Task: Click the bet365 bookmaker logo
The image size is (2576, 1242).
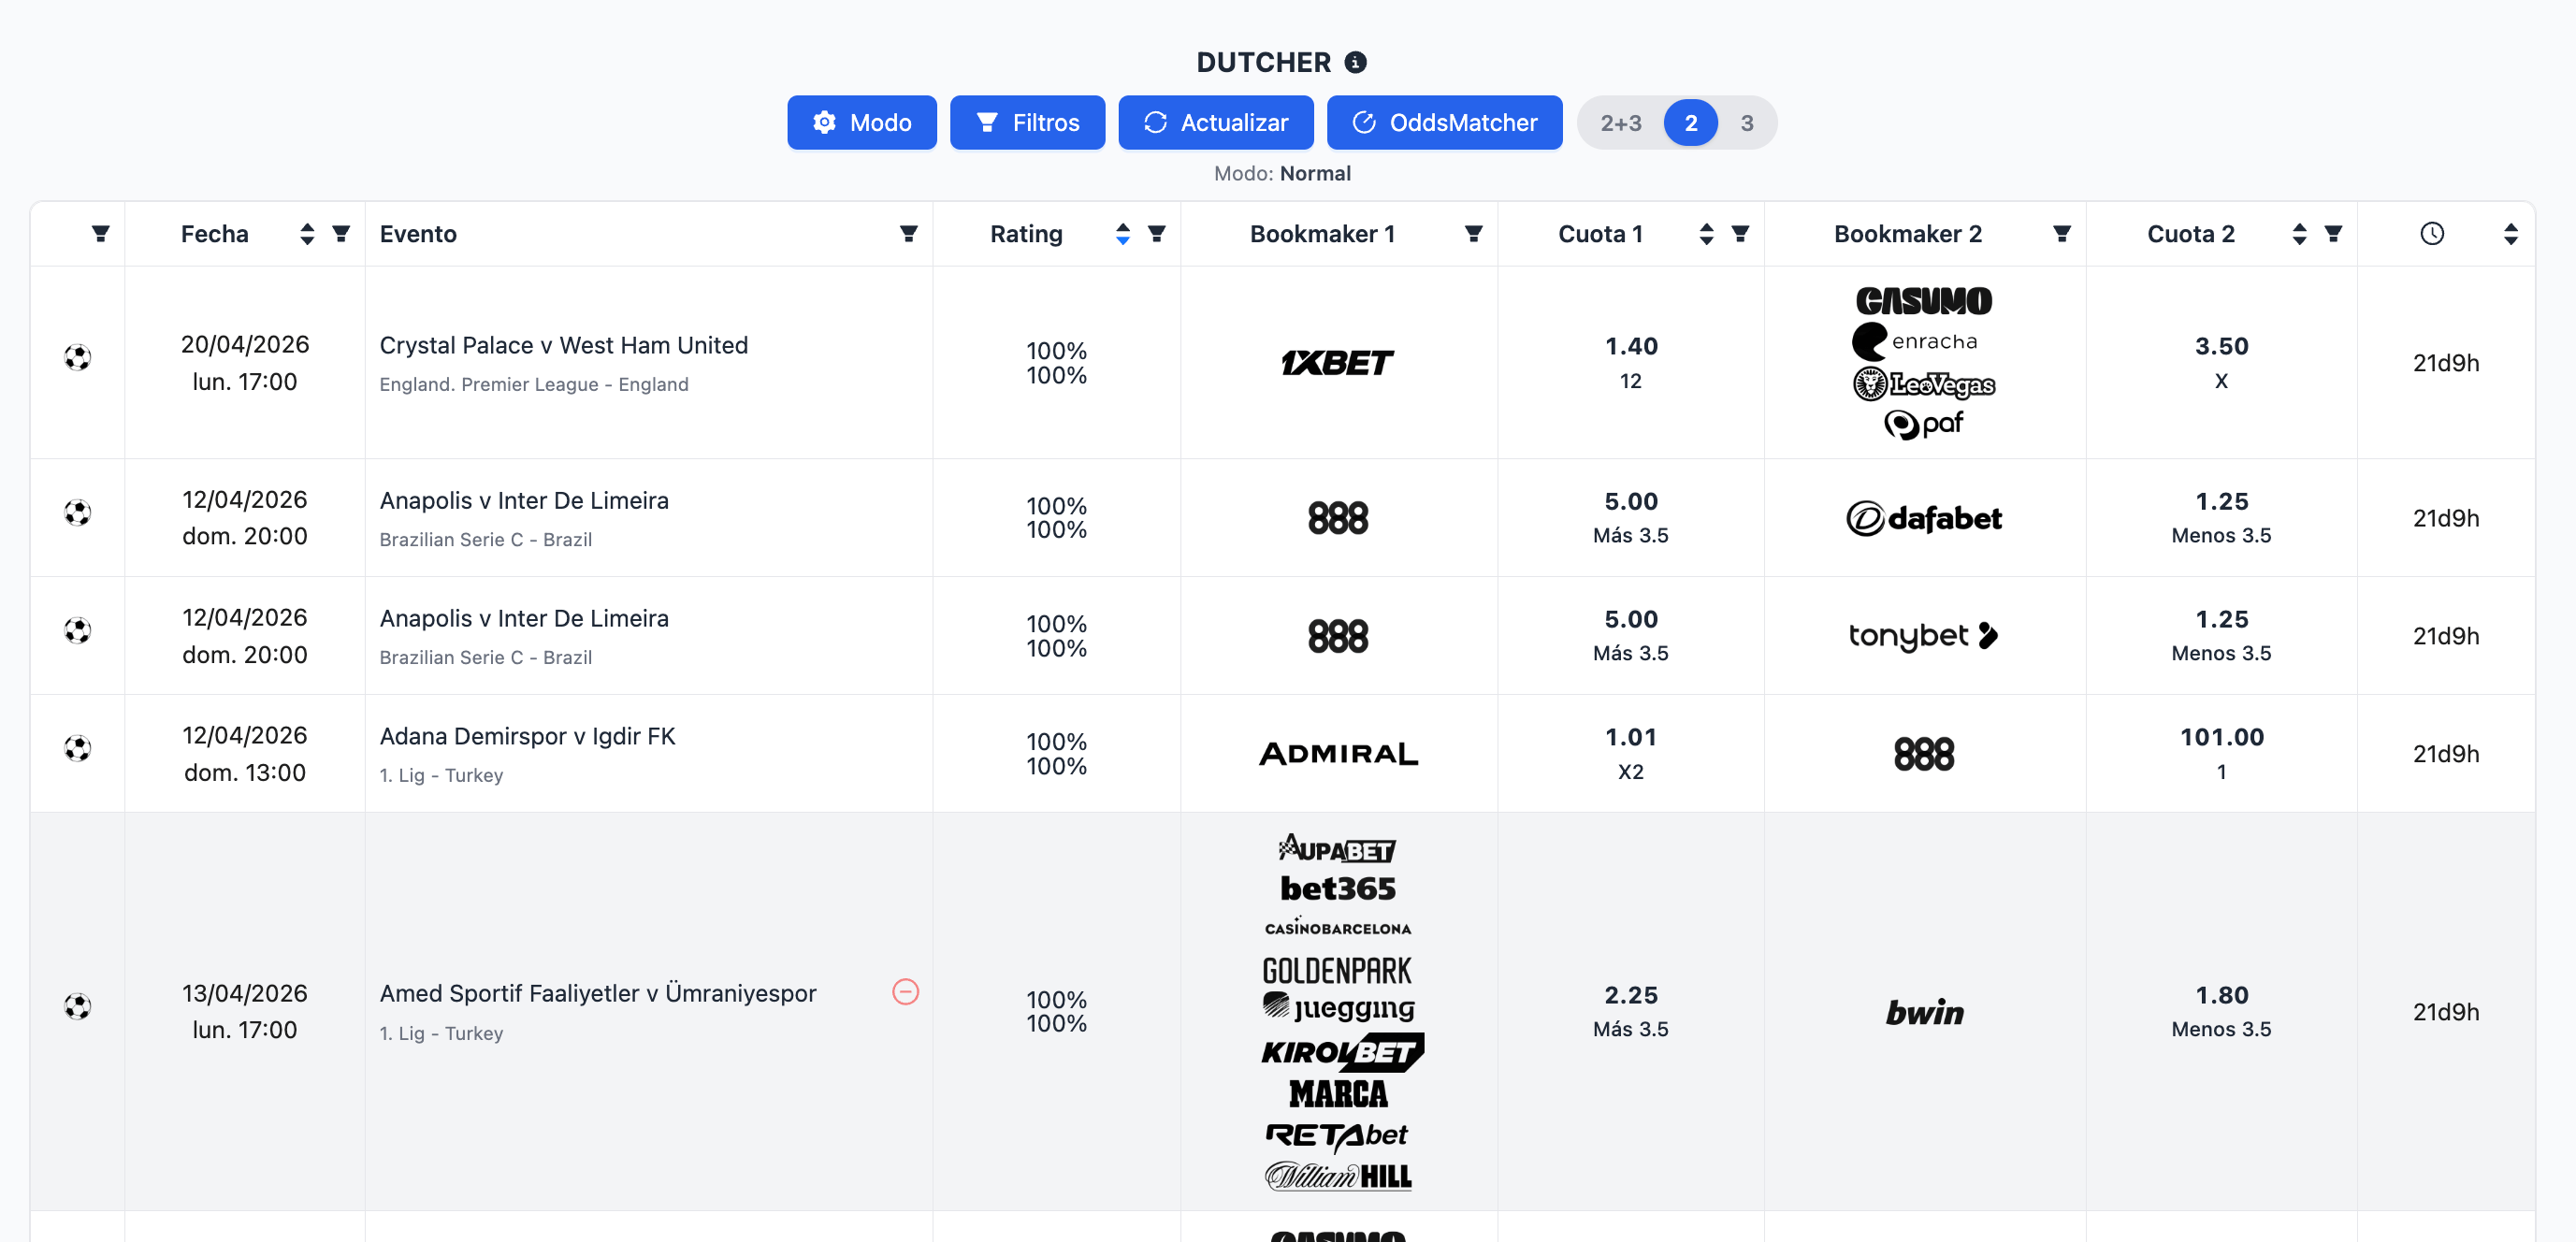Action: (x=1338, y=888)
